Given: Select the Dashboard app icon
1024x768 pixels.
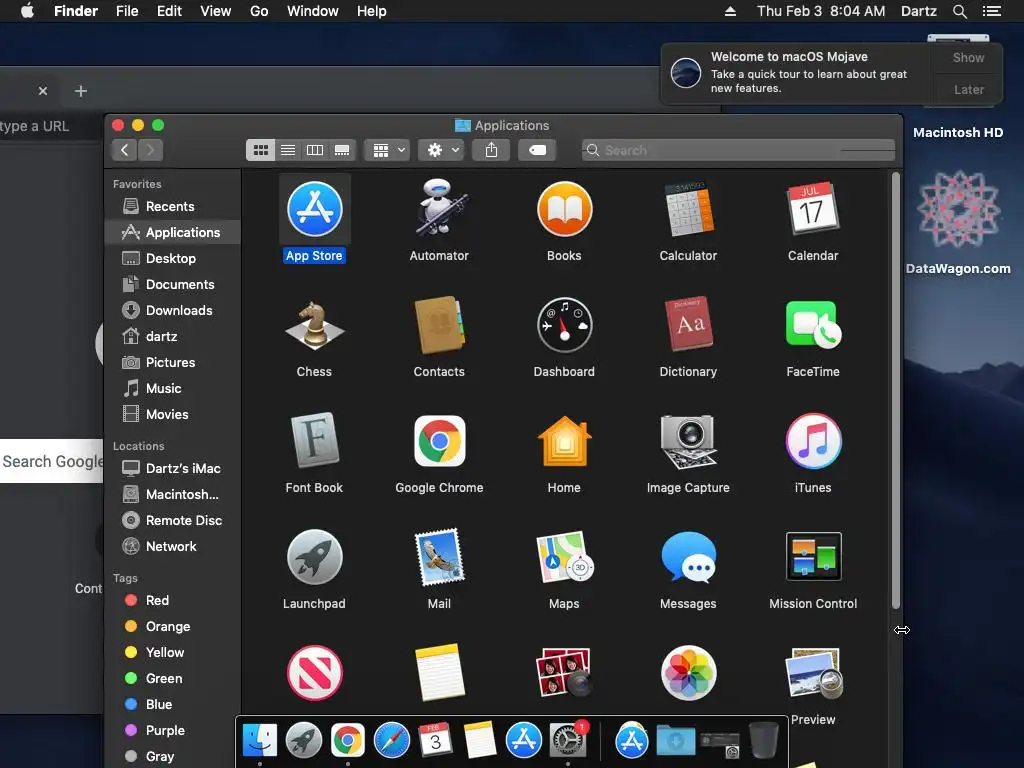Looking at the screenshot, I should click(x=564, y=325).
